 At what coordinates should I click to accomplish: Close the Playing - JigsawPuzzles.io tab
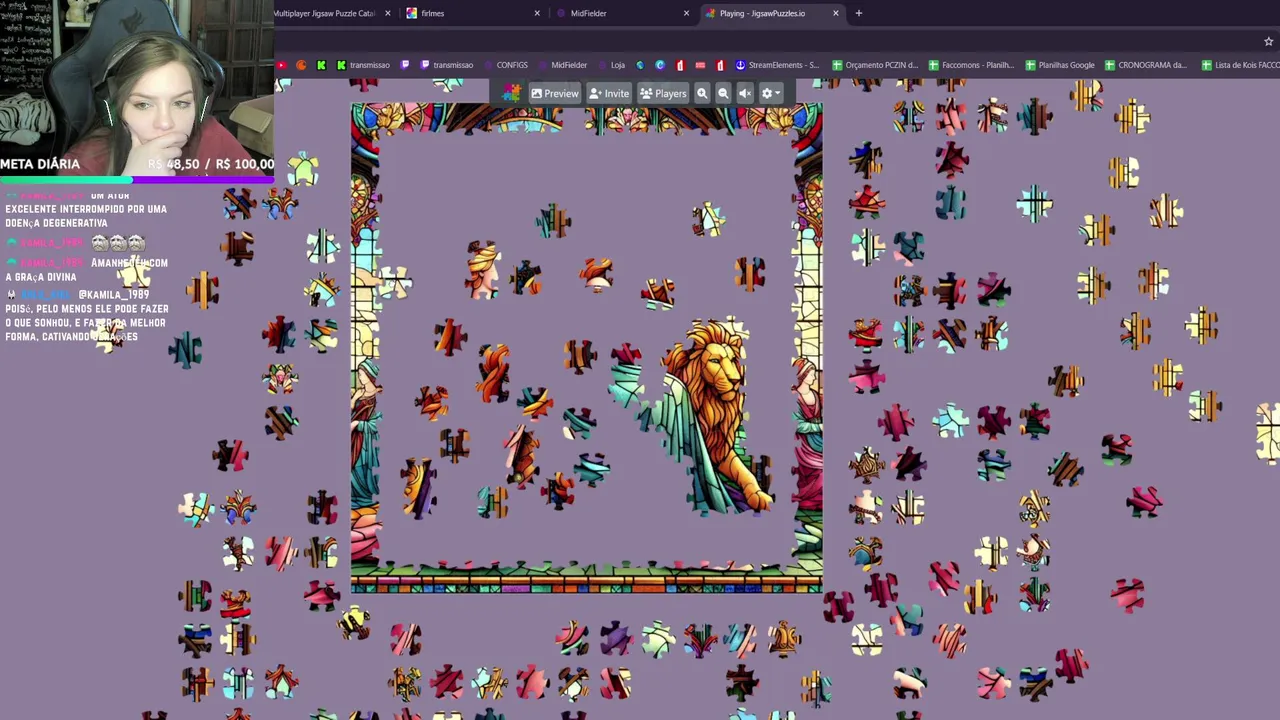point(835,13)
